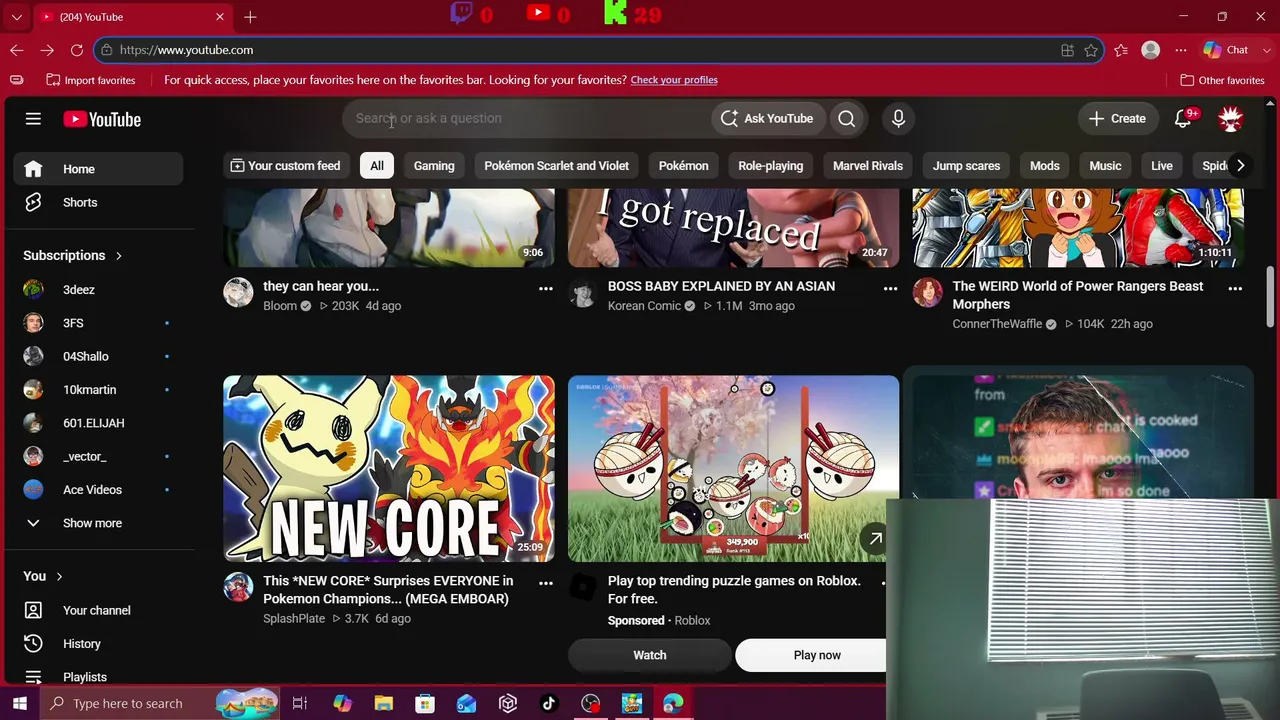This screenshot has height=720, width=1280.
Task: Open Your custom feed chip
Action: pyautogui.click(x=286, y=166)
